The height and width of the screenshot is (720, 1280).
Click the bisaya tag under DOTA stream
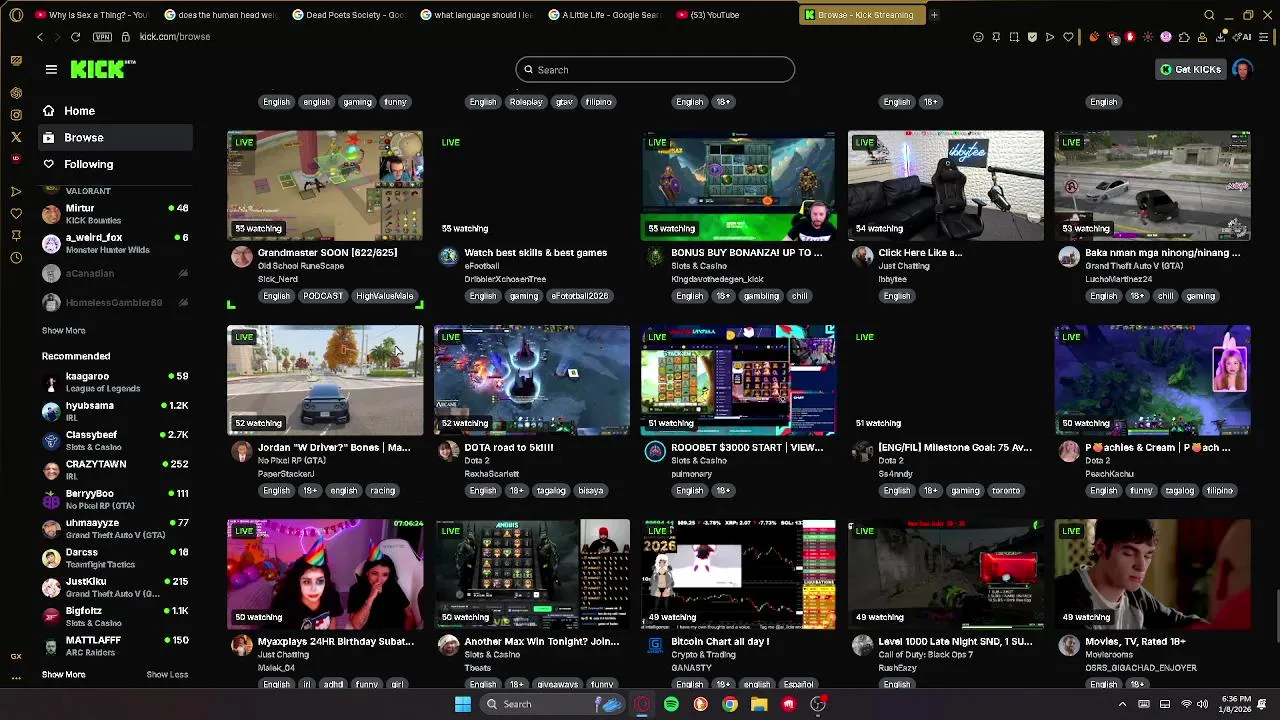click(x=590, y=491)
